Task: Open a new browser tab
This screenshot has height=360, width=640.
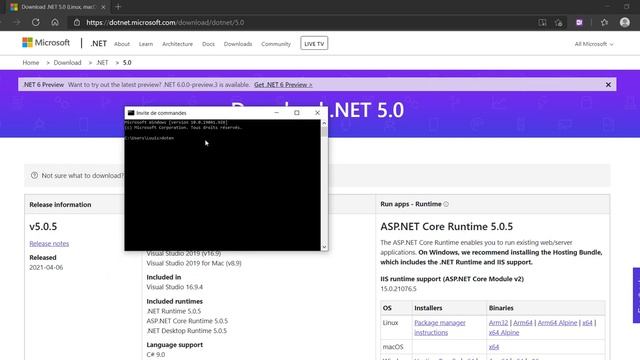Action: [118, 7]
